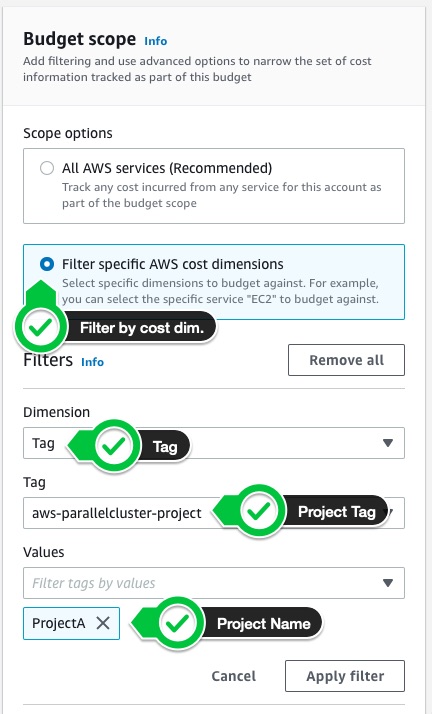Image resolution: width=432 pixels, height=714 pixels.
Task: Click the green checkmark beside Filter by cost dim.
Action: coord(41,327)
